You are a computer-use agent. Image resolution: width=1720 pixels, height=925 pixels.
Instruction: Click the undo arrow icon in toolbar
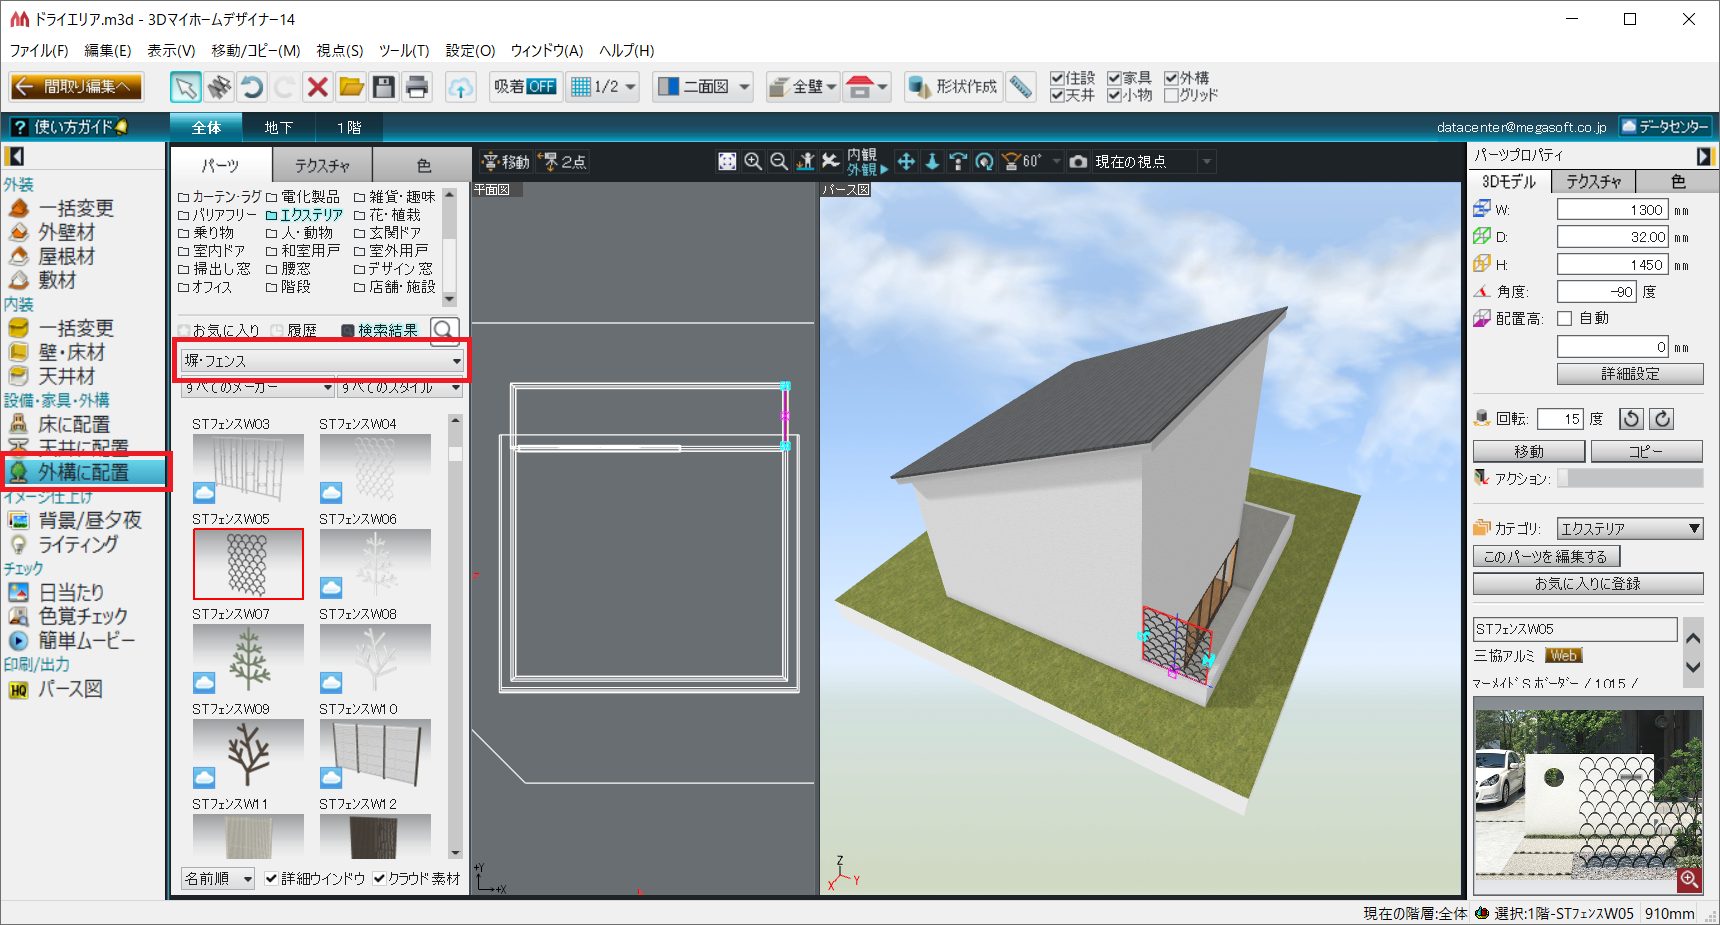(252, 87)
